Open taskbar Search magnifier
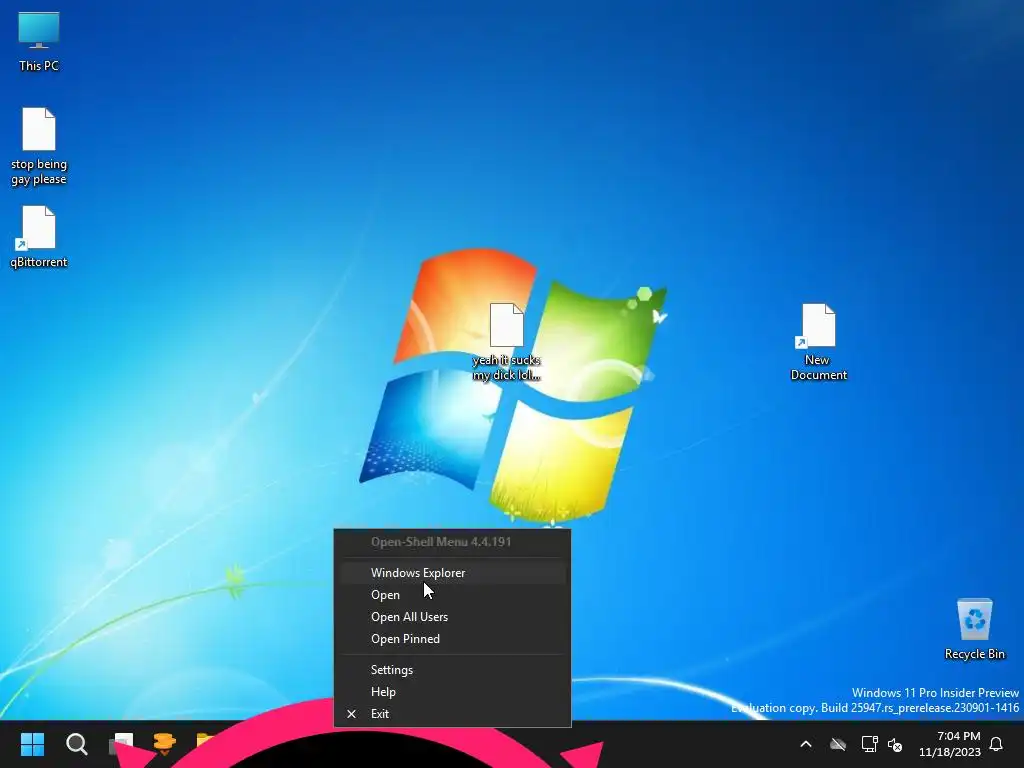This screenshot has height=768, width=1024. (x=77, y=744)
